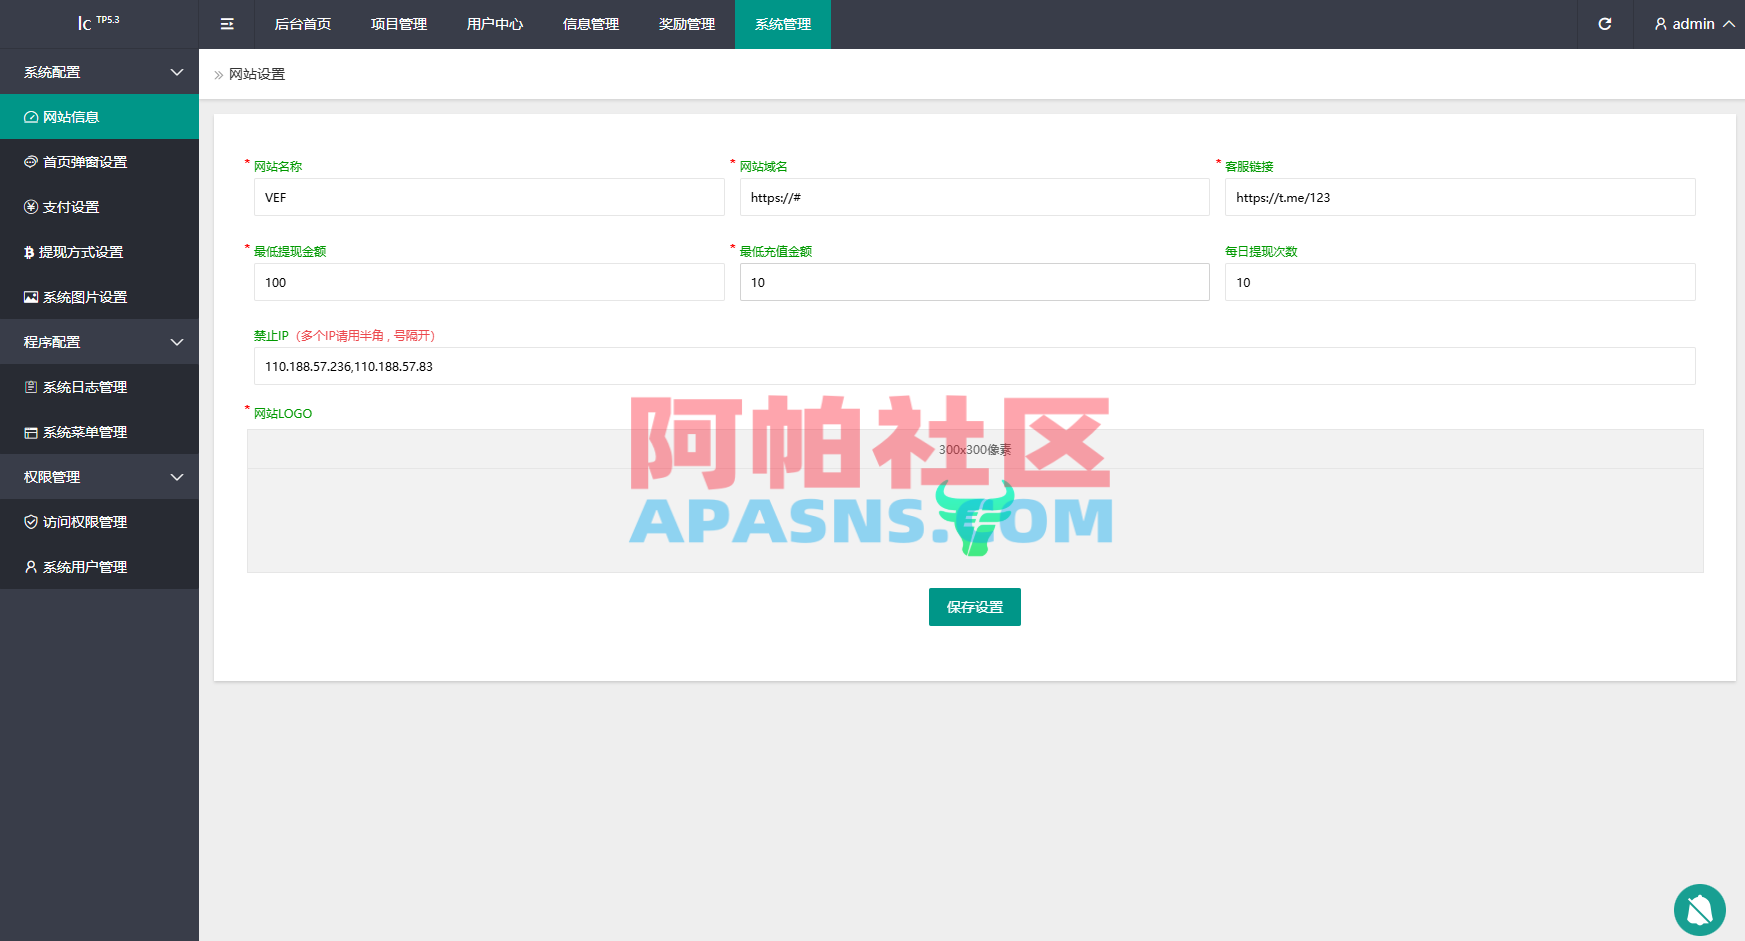Focus the 最低提现金额 input field
The height and width of the screenshot is (941, 1745).
[489, 282]
